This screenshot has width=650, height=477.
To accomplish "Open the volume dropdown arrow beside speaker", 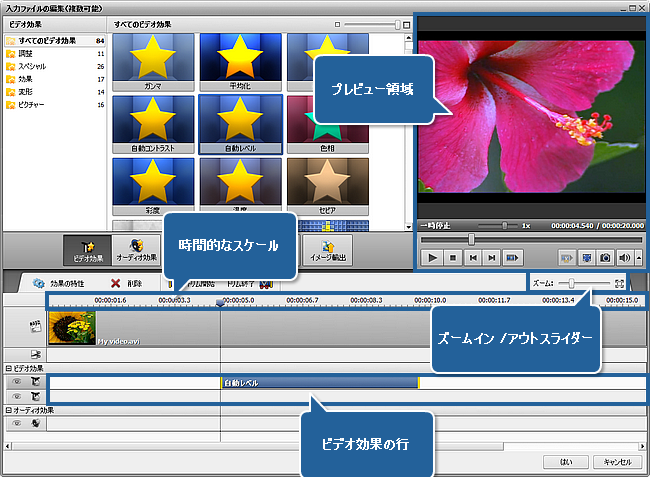I will [637, 257].
